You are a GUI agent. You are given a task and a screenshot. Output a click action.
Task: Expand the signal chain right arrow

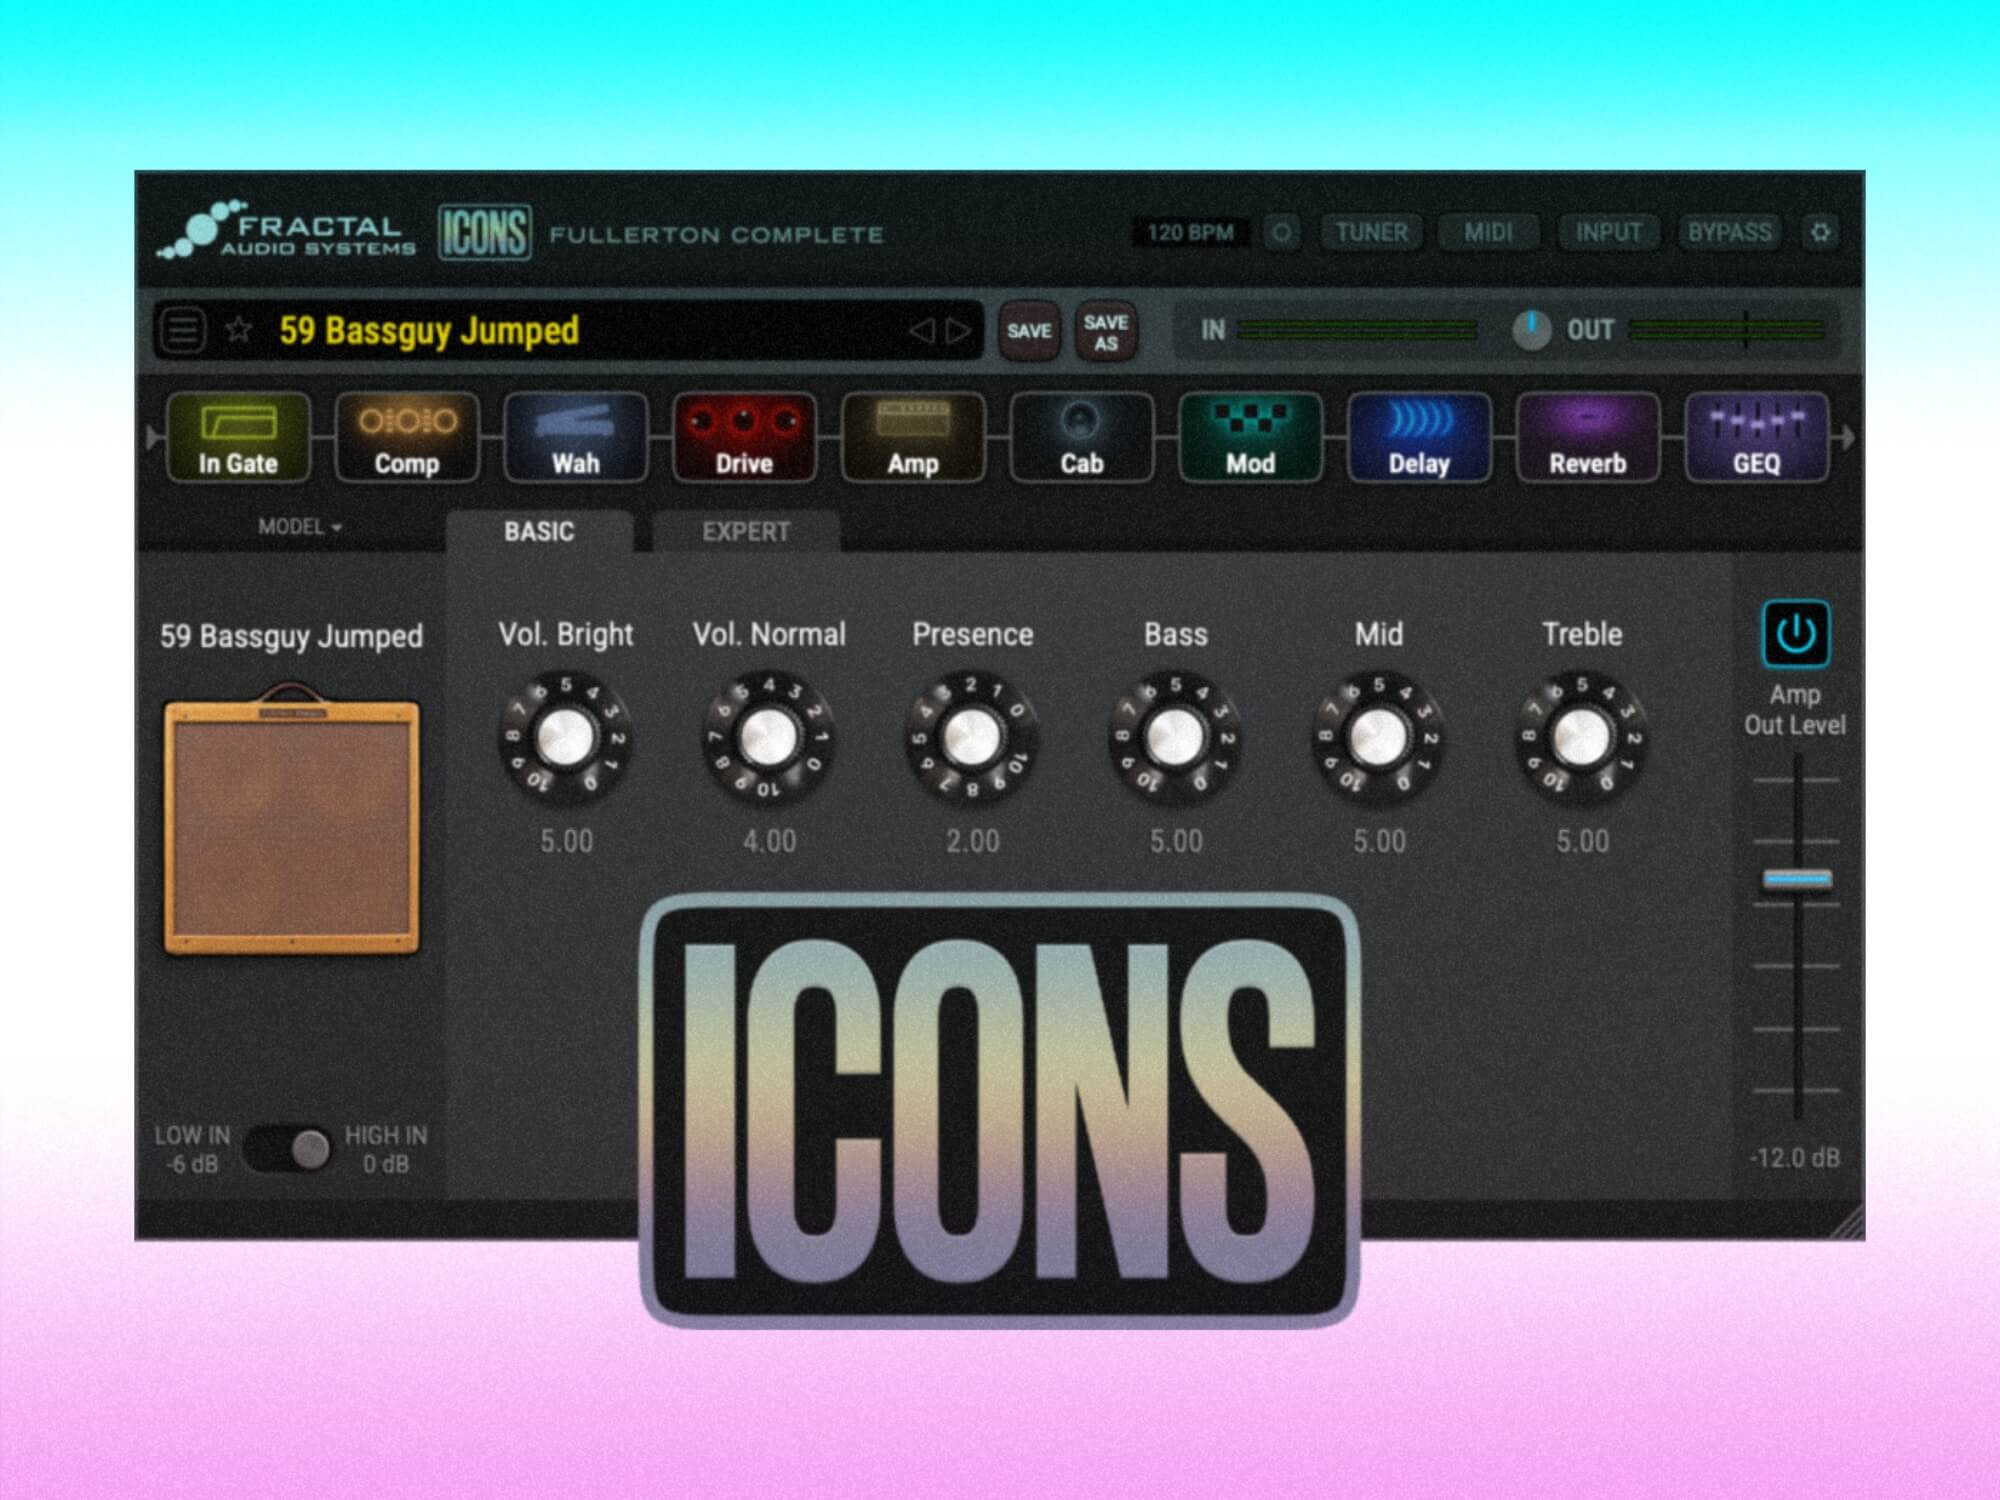pyautogui.click(x=1846, y=437)
